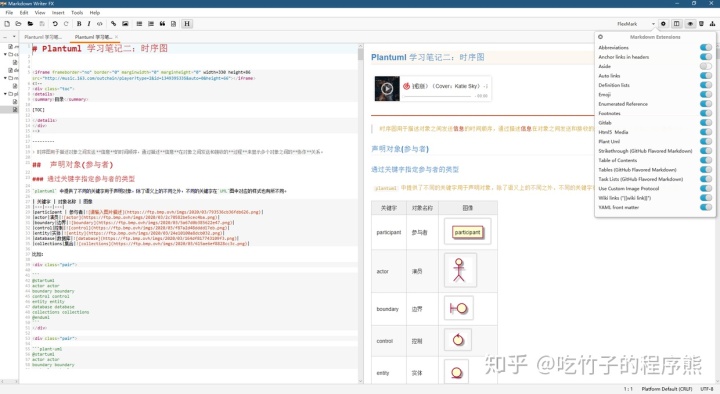Click the control symbol image in table
The image size is (720, 394).
458,340
